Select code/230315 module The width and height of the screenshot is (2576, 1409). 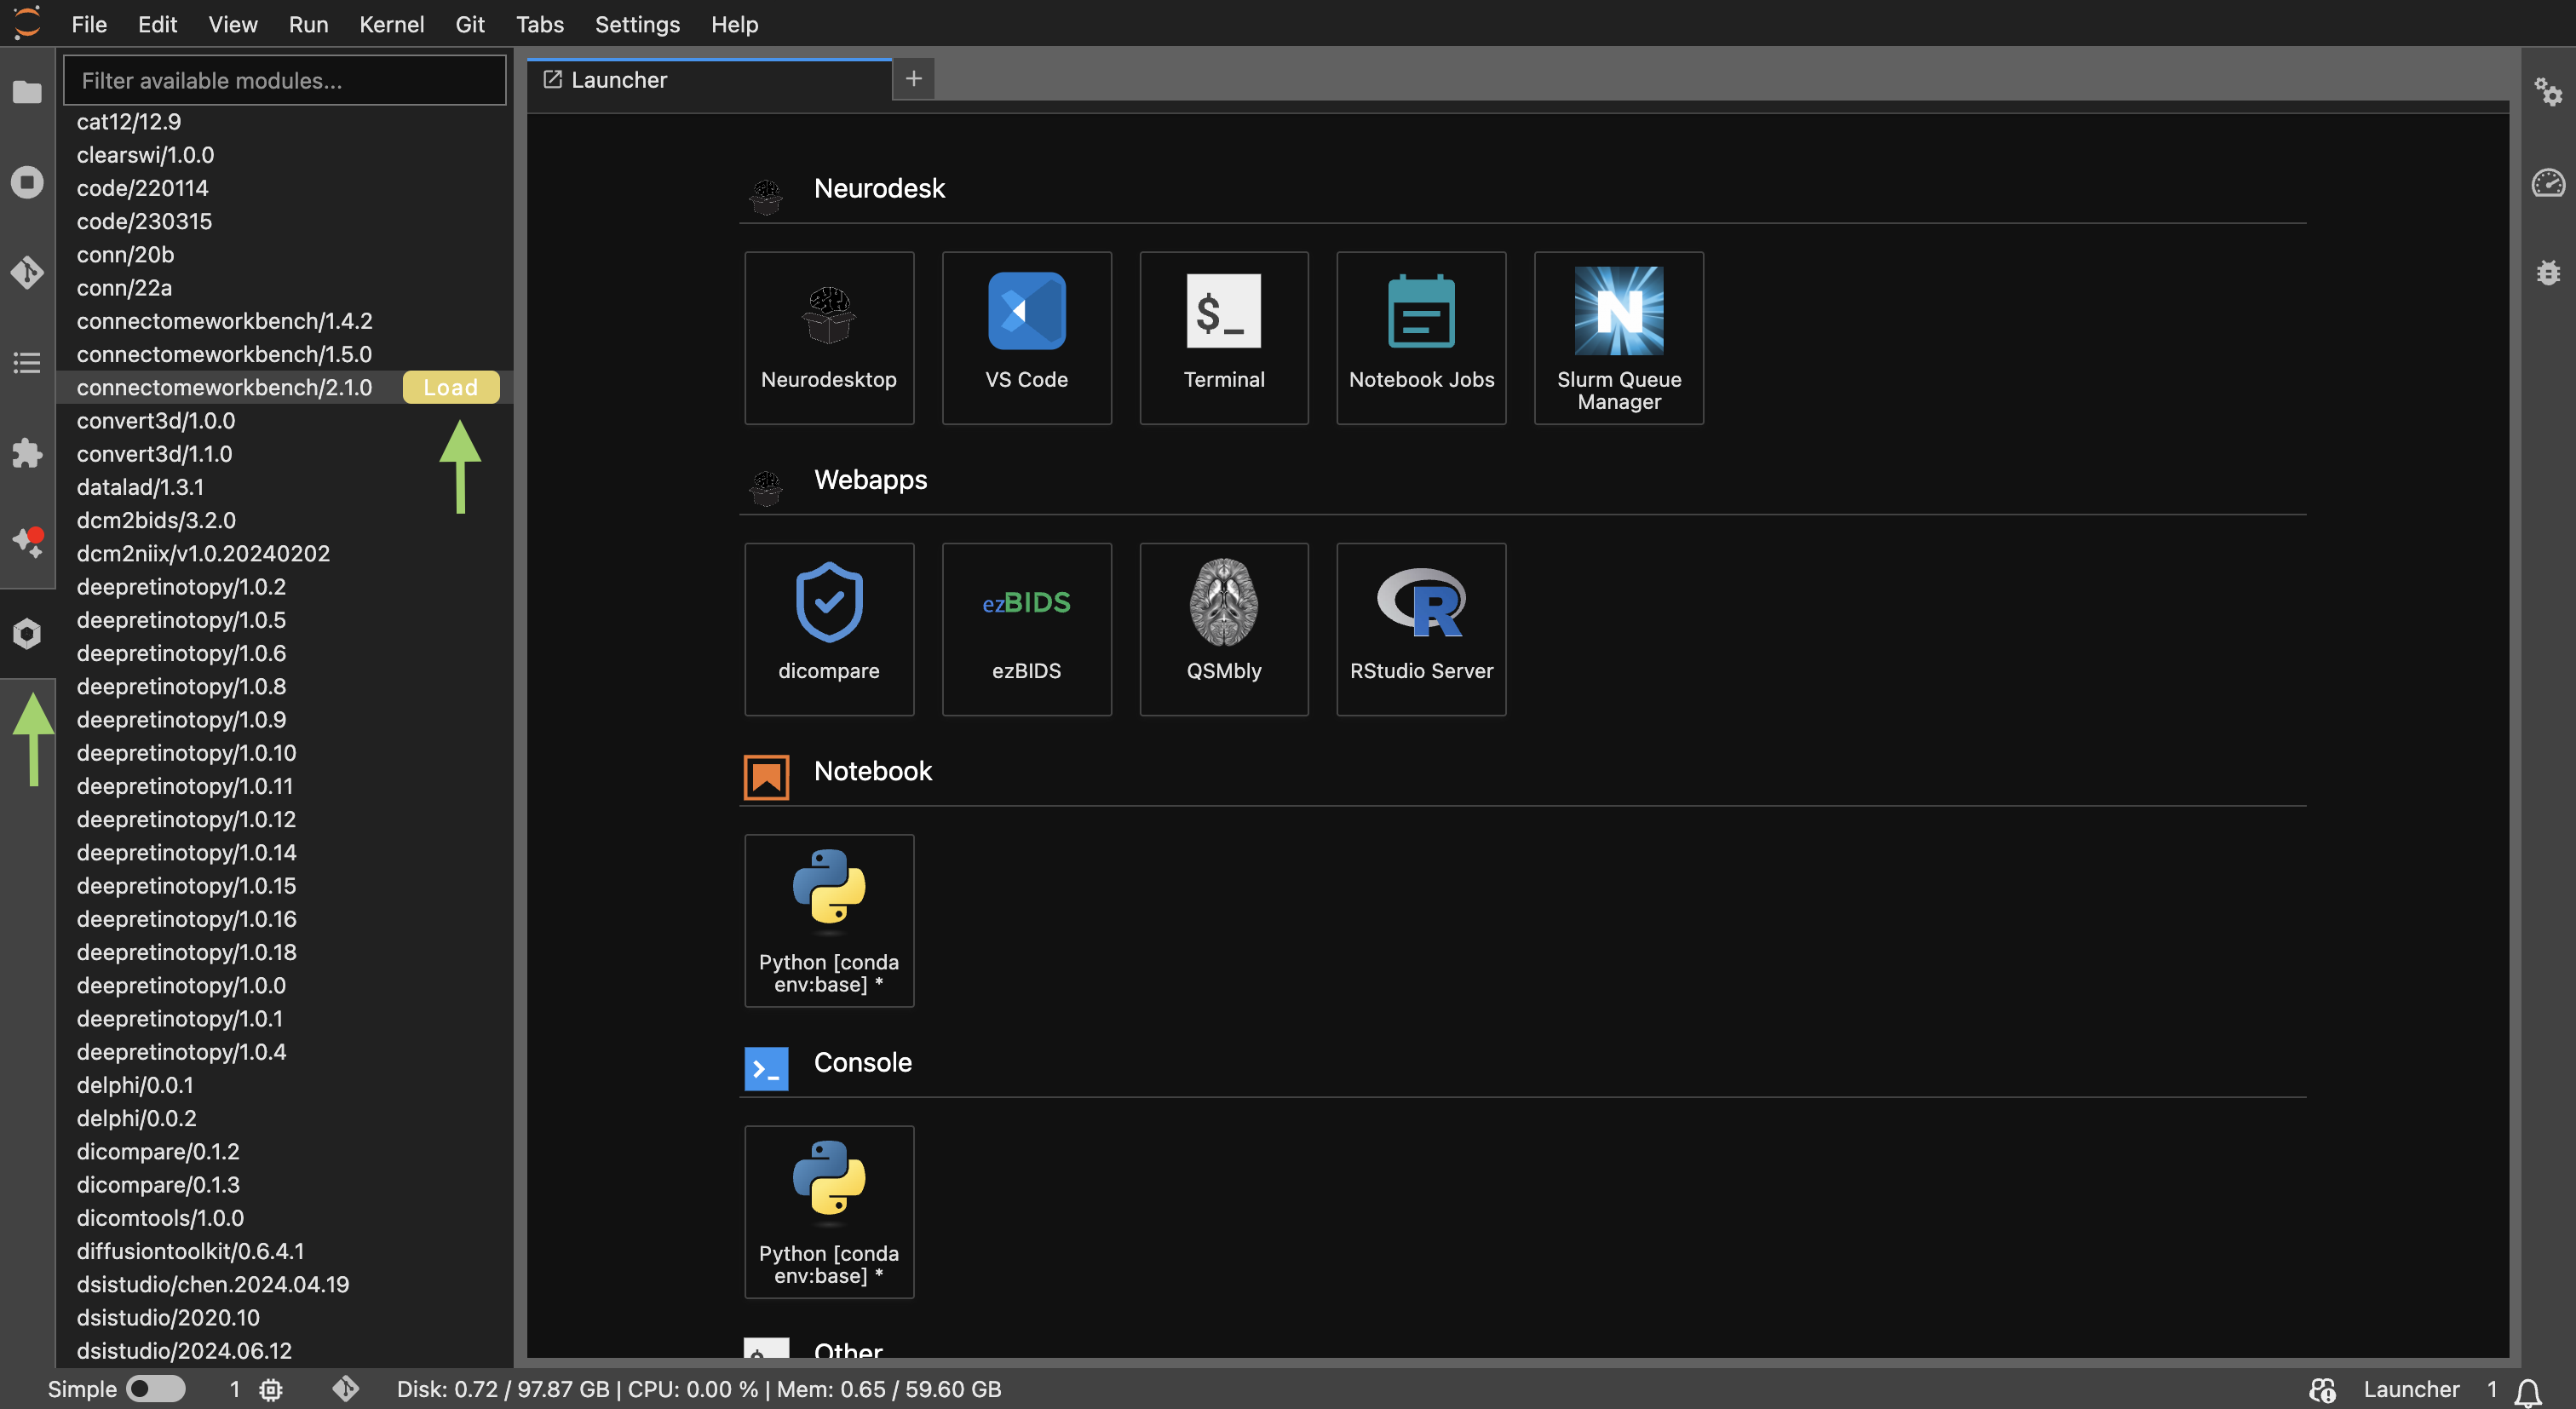(x=144, y=221)
